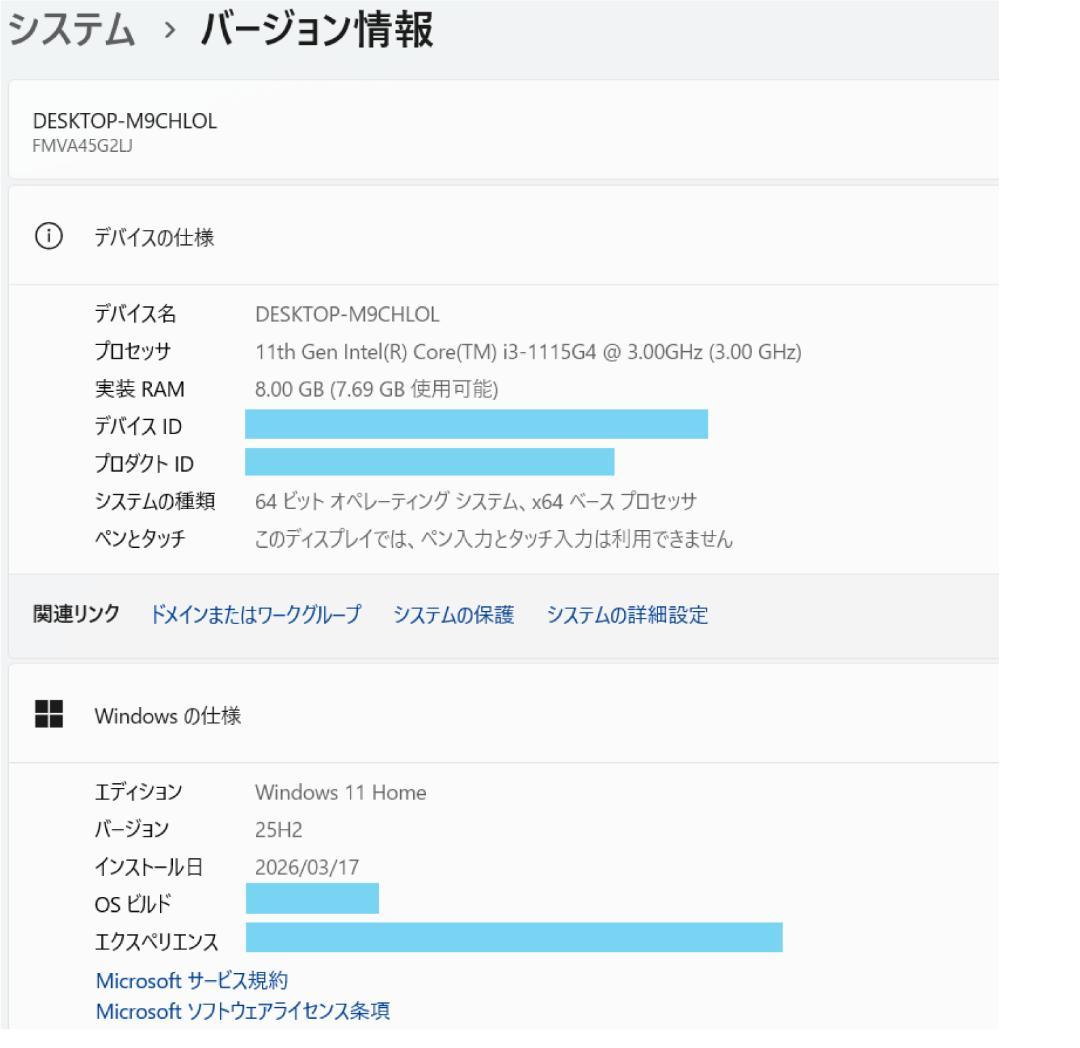Click the breadcrumb chevron separator
Image resolution: width=1080 pixels, height=1048 pixels.
(169, 30)
